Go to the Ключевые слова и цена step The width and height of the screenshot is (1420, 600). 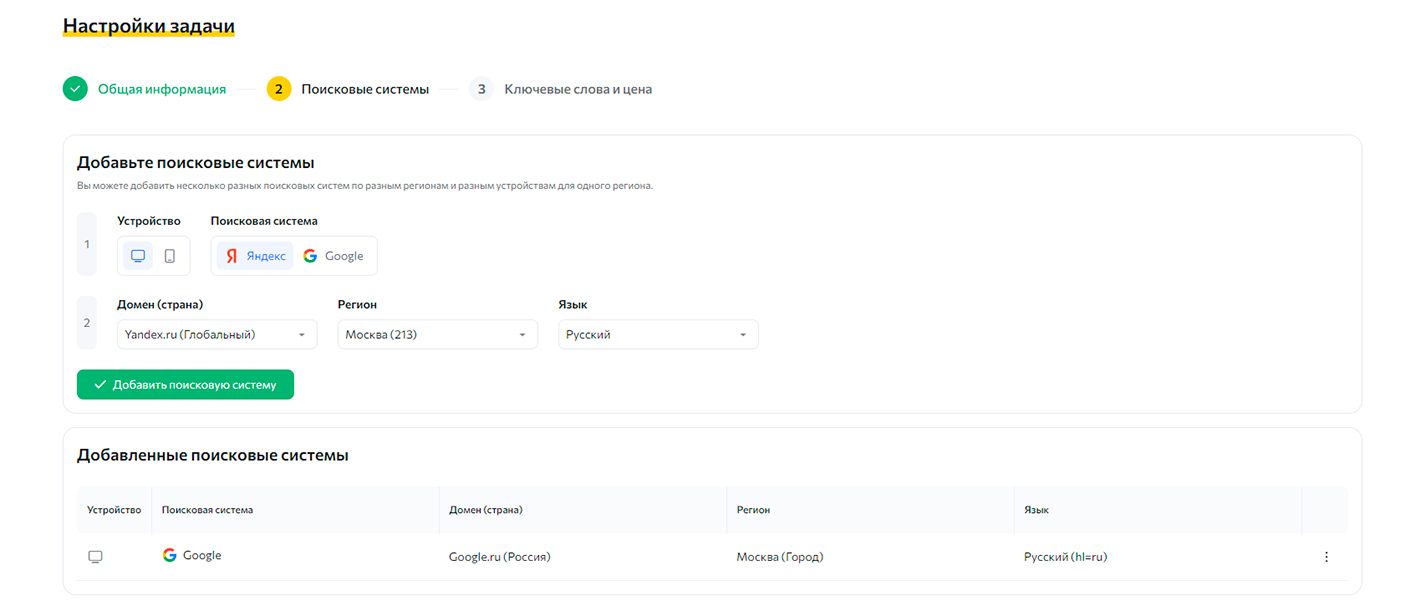pyautogui.click(x=578, y=89)
